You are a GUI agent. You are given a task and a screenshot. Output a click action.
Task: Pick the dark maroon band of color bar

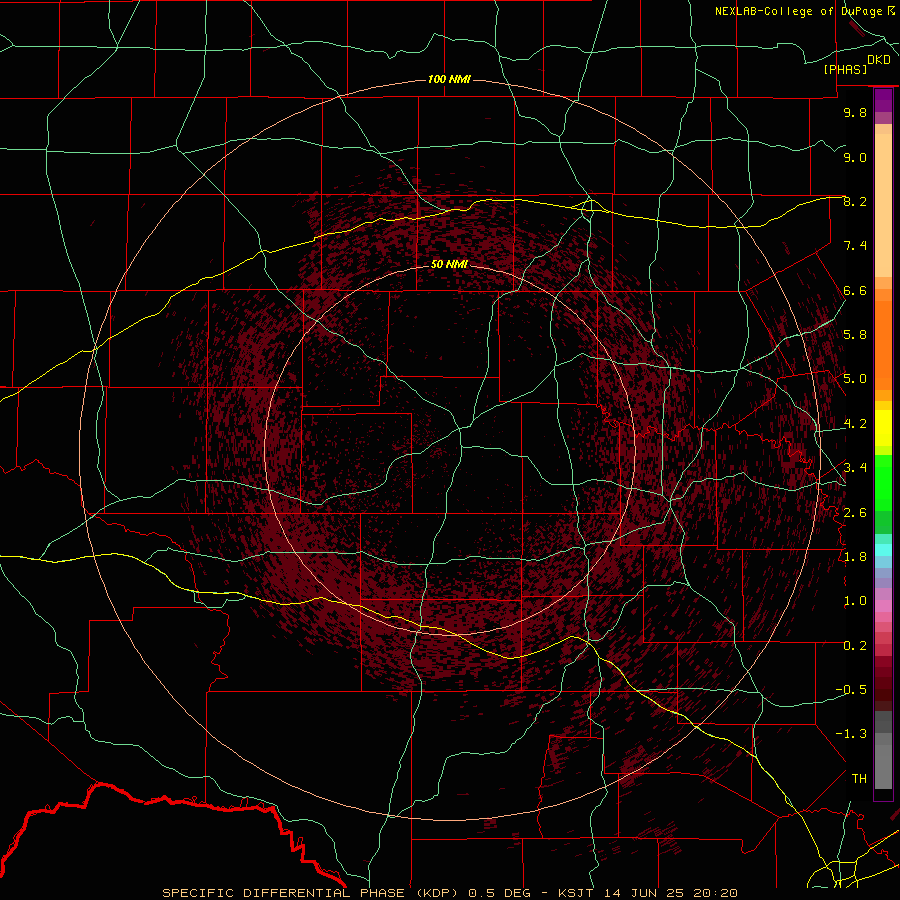point(883,683)
